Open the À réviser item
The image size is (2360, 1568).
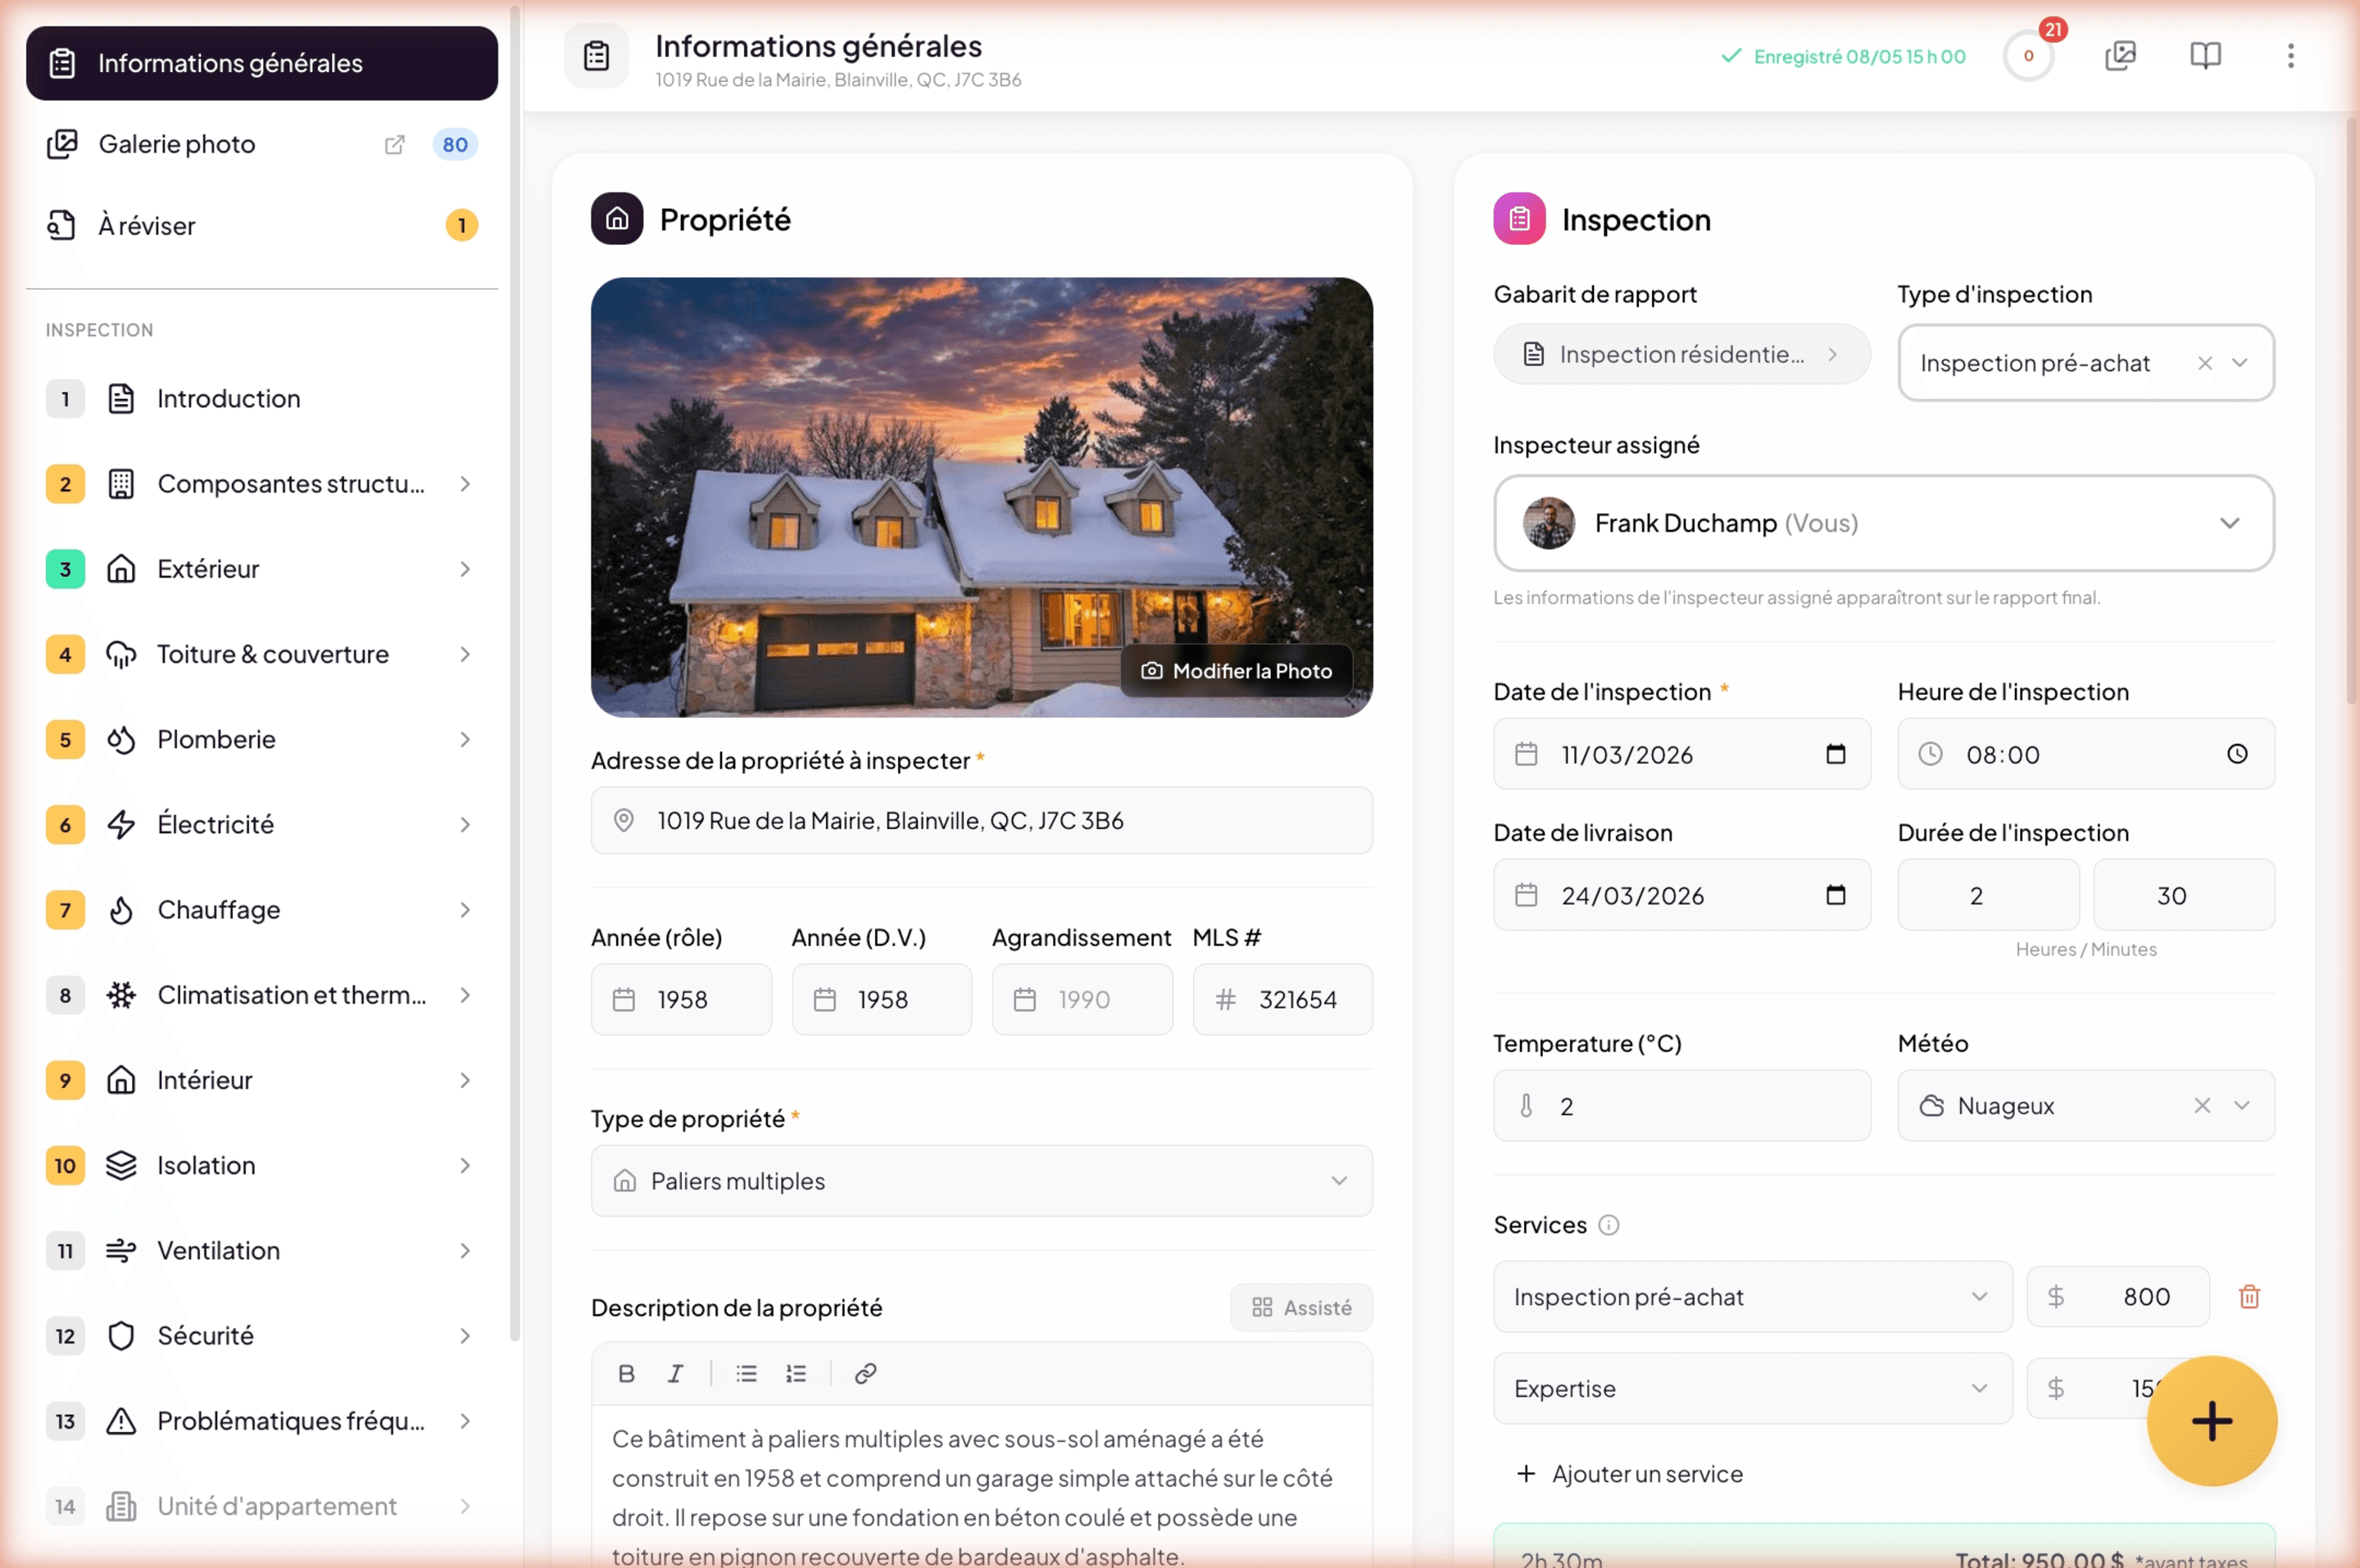pyautogui.click(x=262, y=225)
